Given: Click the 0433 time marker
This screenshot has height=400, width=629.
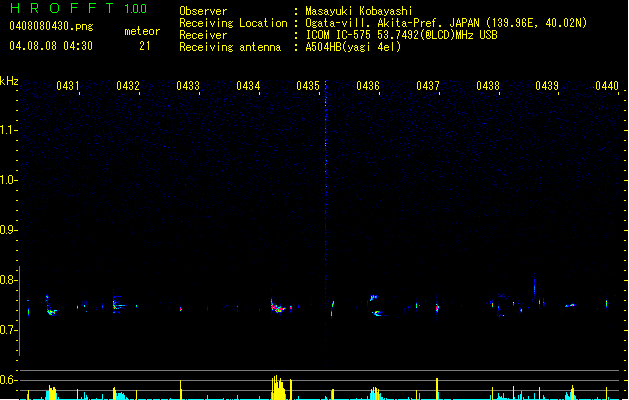Looking at the screenshot, I should pyautogui.click(x=188, y=86).
